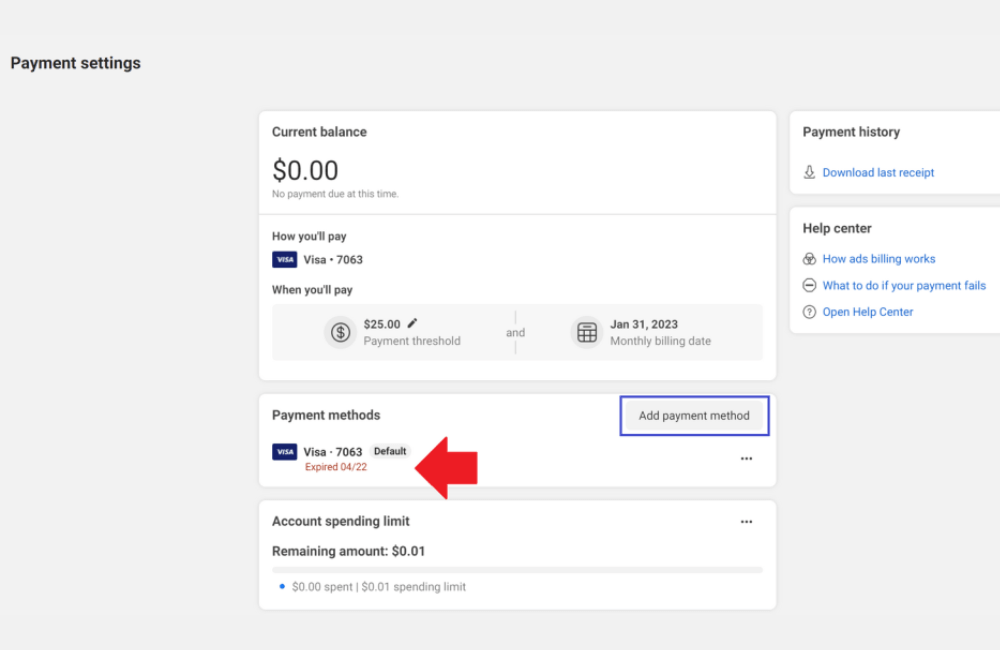
Task: Click the Default badge on Visa 7063
Action: 390,450
